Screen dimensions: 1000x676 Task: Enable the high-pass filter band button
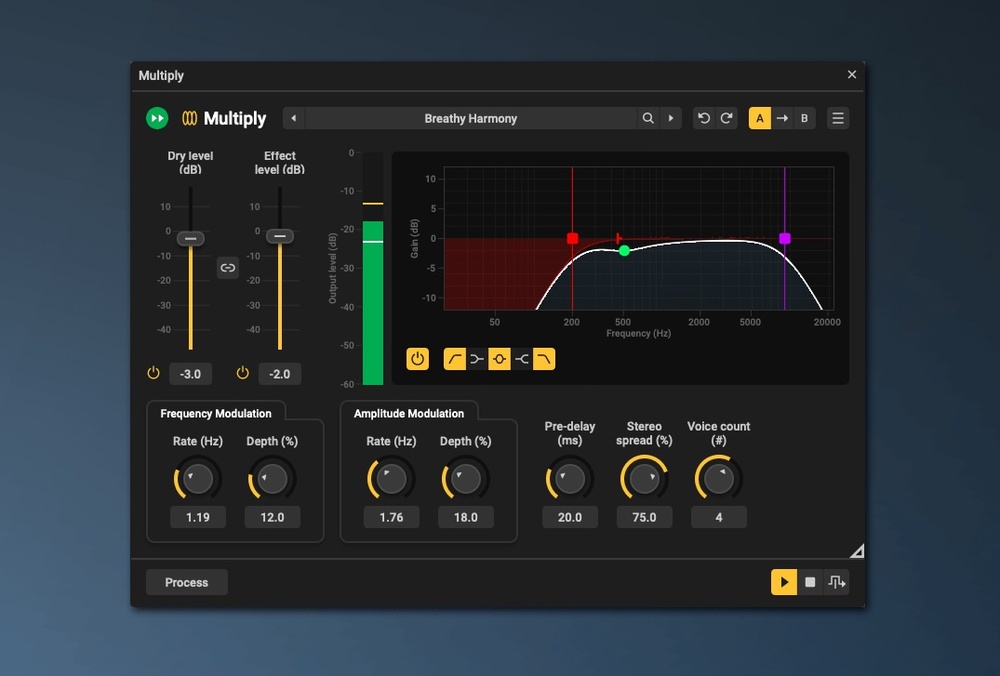[454, 359]
